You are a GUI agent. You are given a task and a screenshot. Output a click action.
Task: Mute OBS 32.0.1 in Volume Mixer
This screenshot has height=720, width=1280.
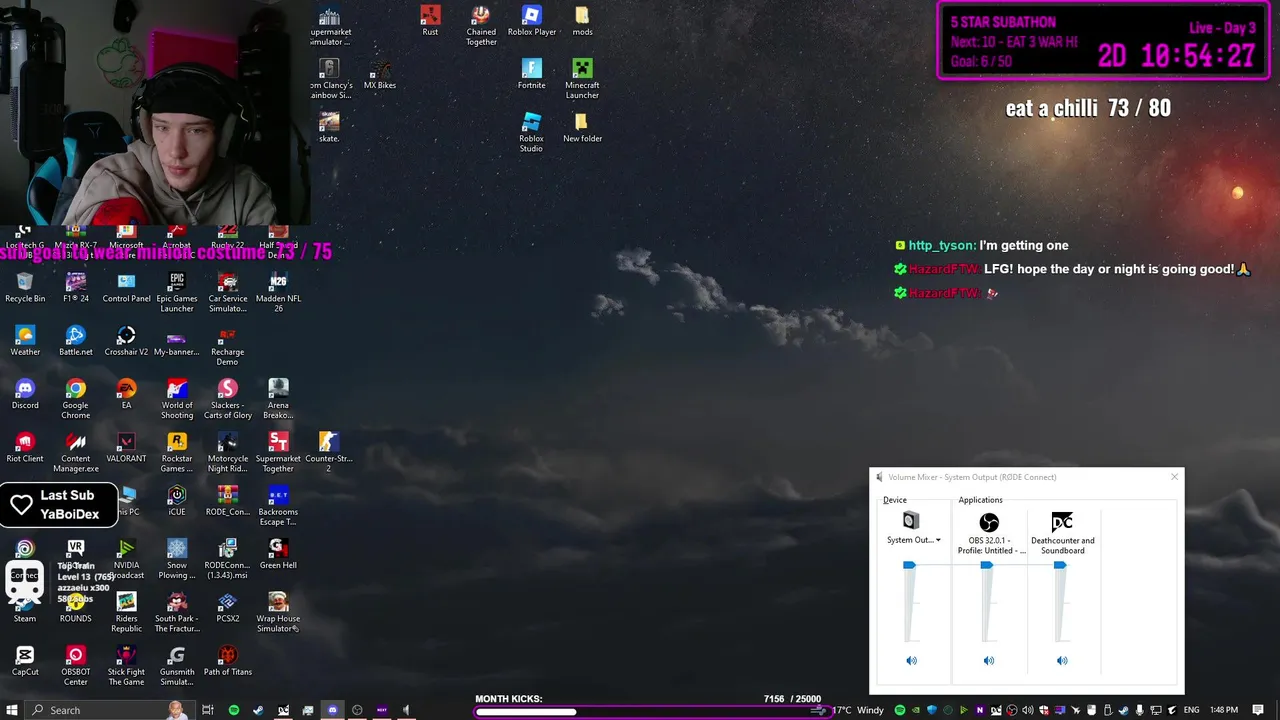989,660
